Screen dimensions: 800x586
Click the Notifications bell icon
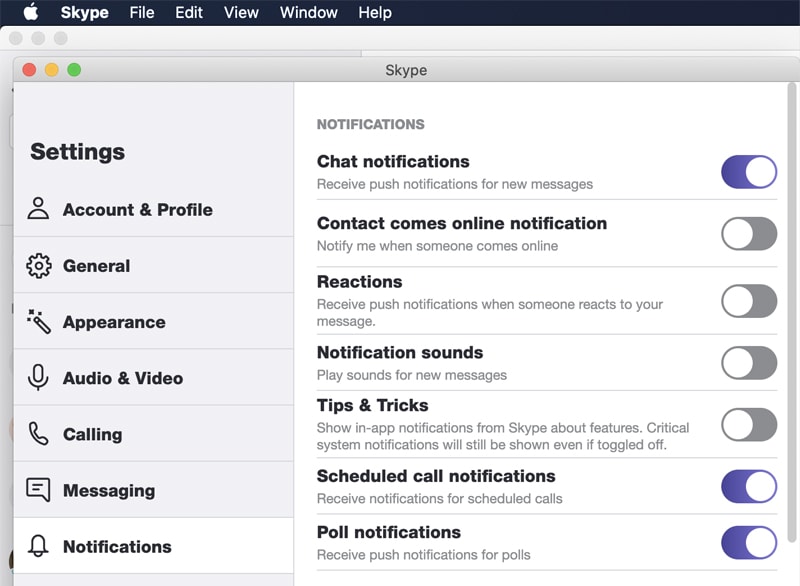pos(38,546)
